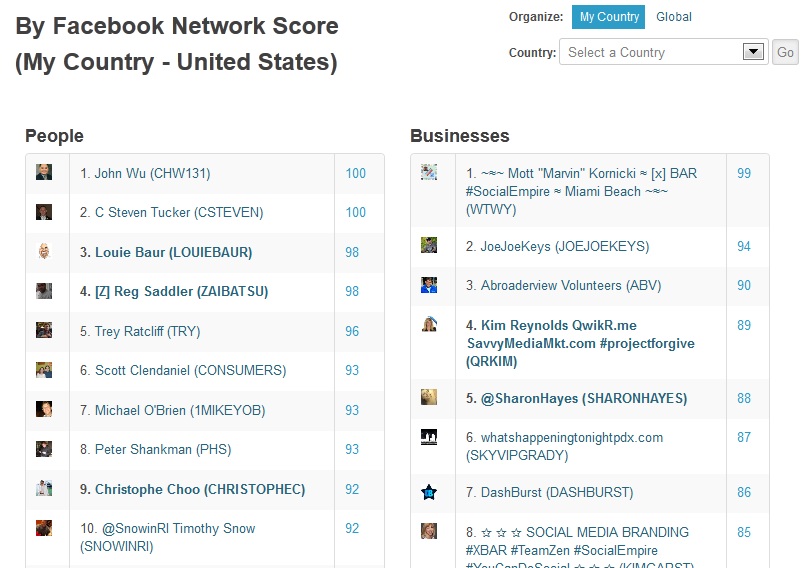This screenshot has height=568, width=805.
Task: Open Louie Baur's avatar thumbnail
Action: (44, 251)
